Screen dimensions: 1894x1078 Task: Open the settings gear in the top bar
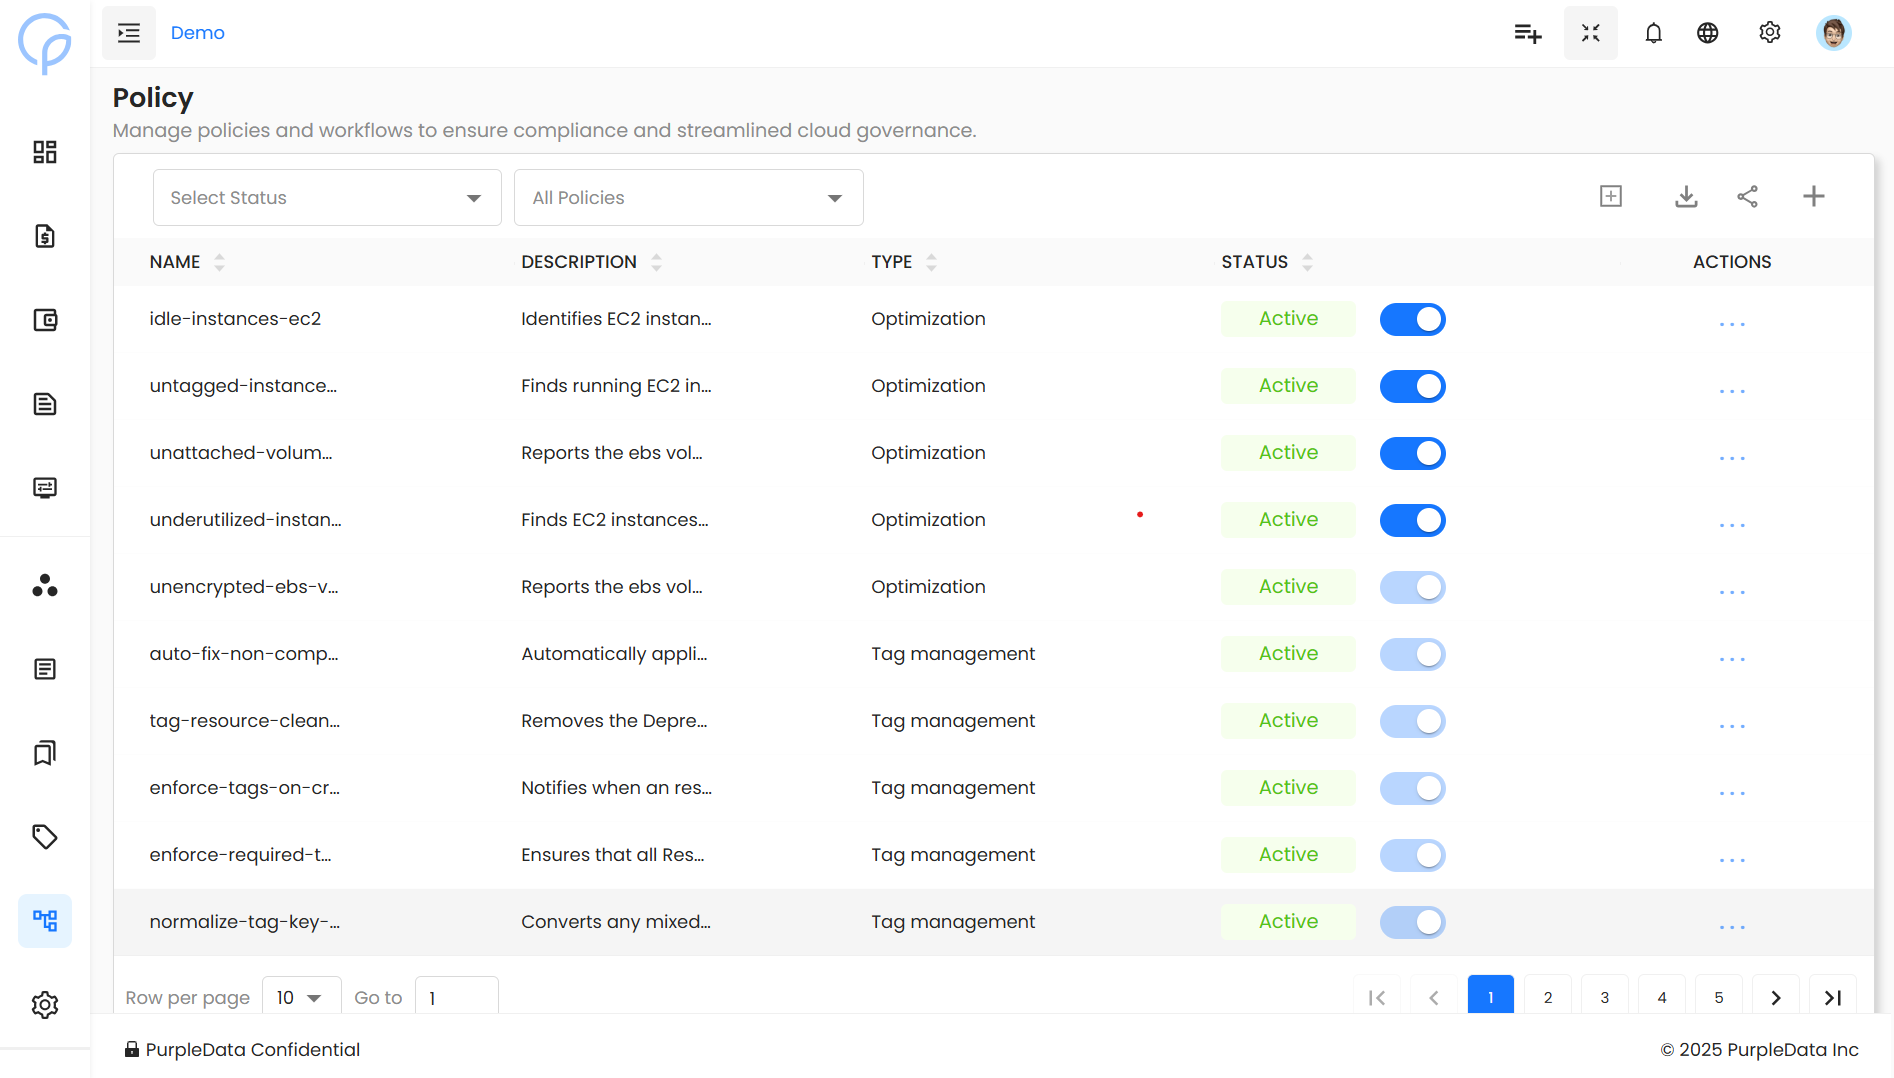(x=1769, y=33)
